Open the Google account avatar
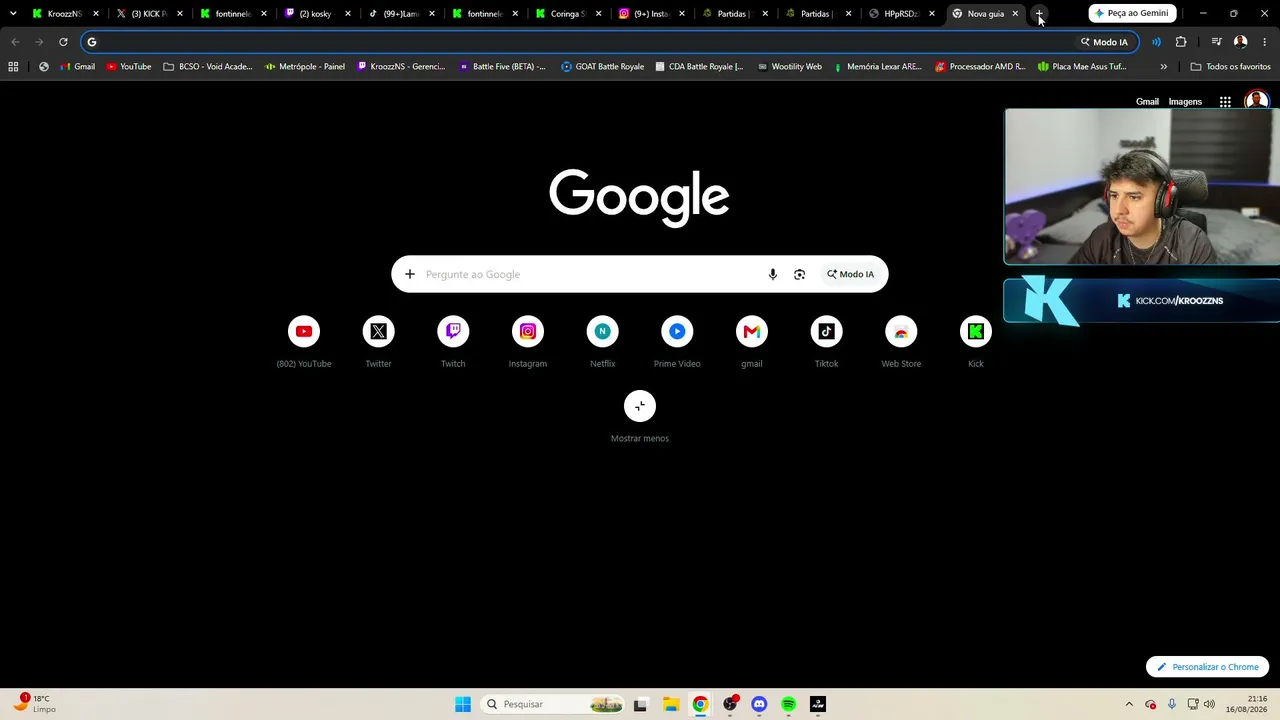The height and width of the screenshot is (720, 1280). (1256, 102)
